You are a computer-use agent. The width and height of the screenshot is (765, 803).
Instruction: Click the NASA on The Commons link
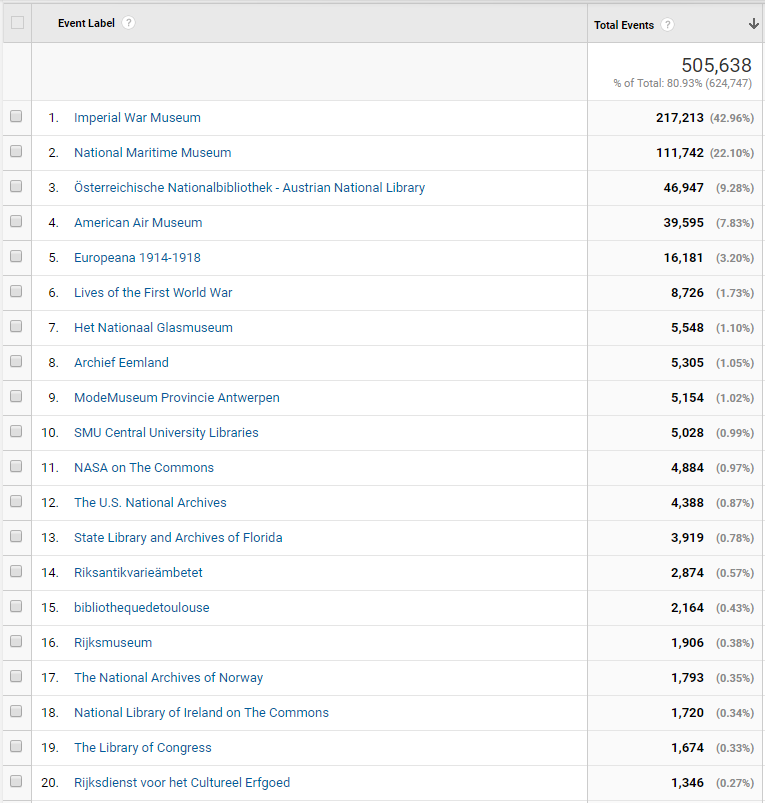click(144, 468)
